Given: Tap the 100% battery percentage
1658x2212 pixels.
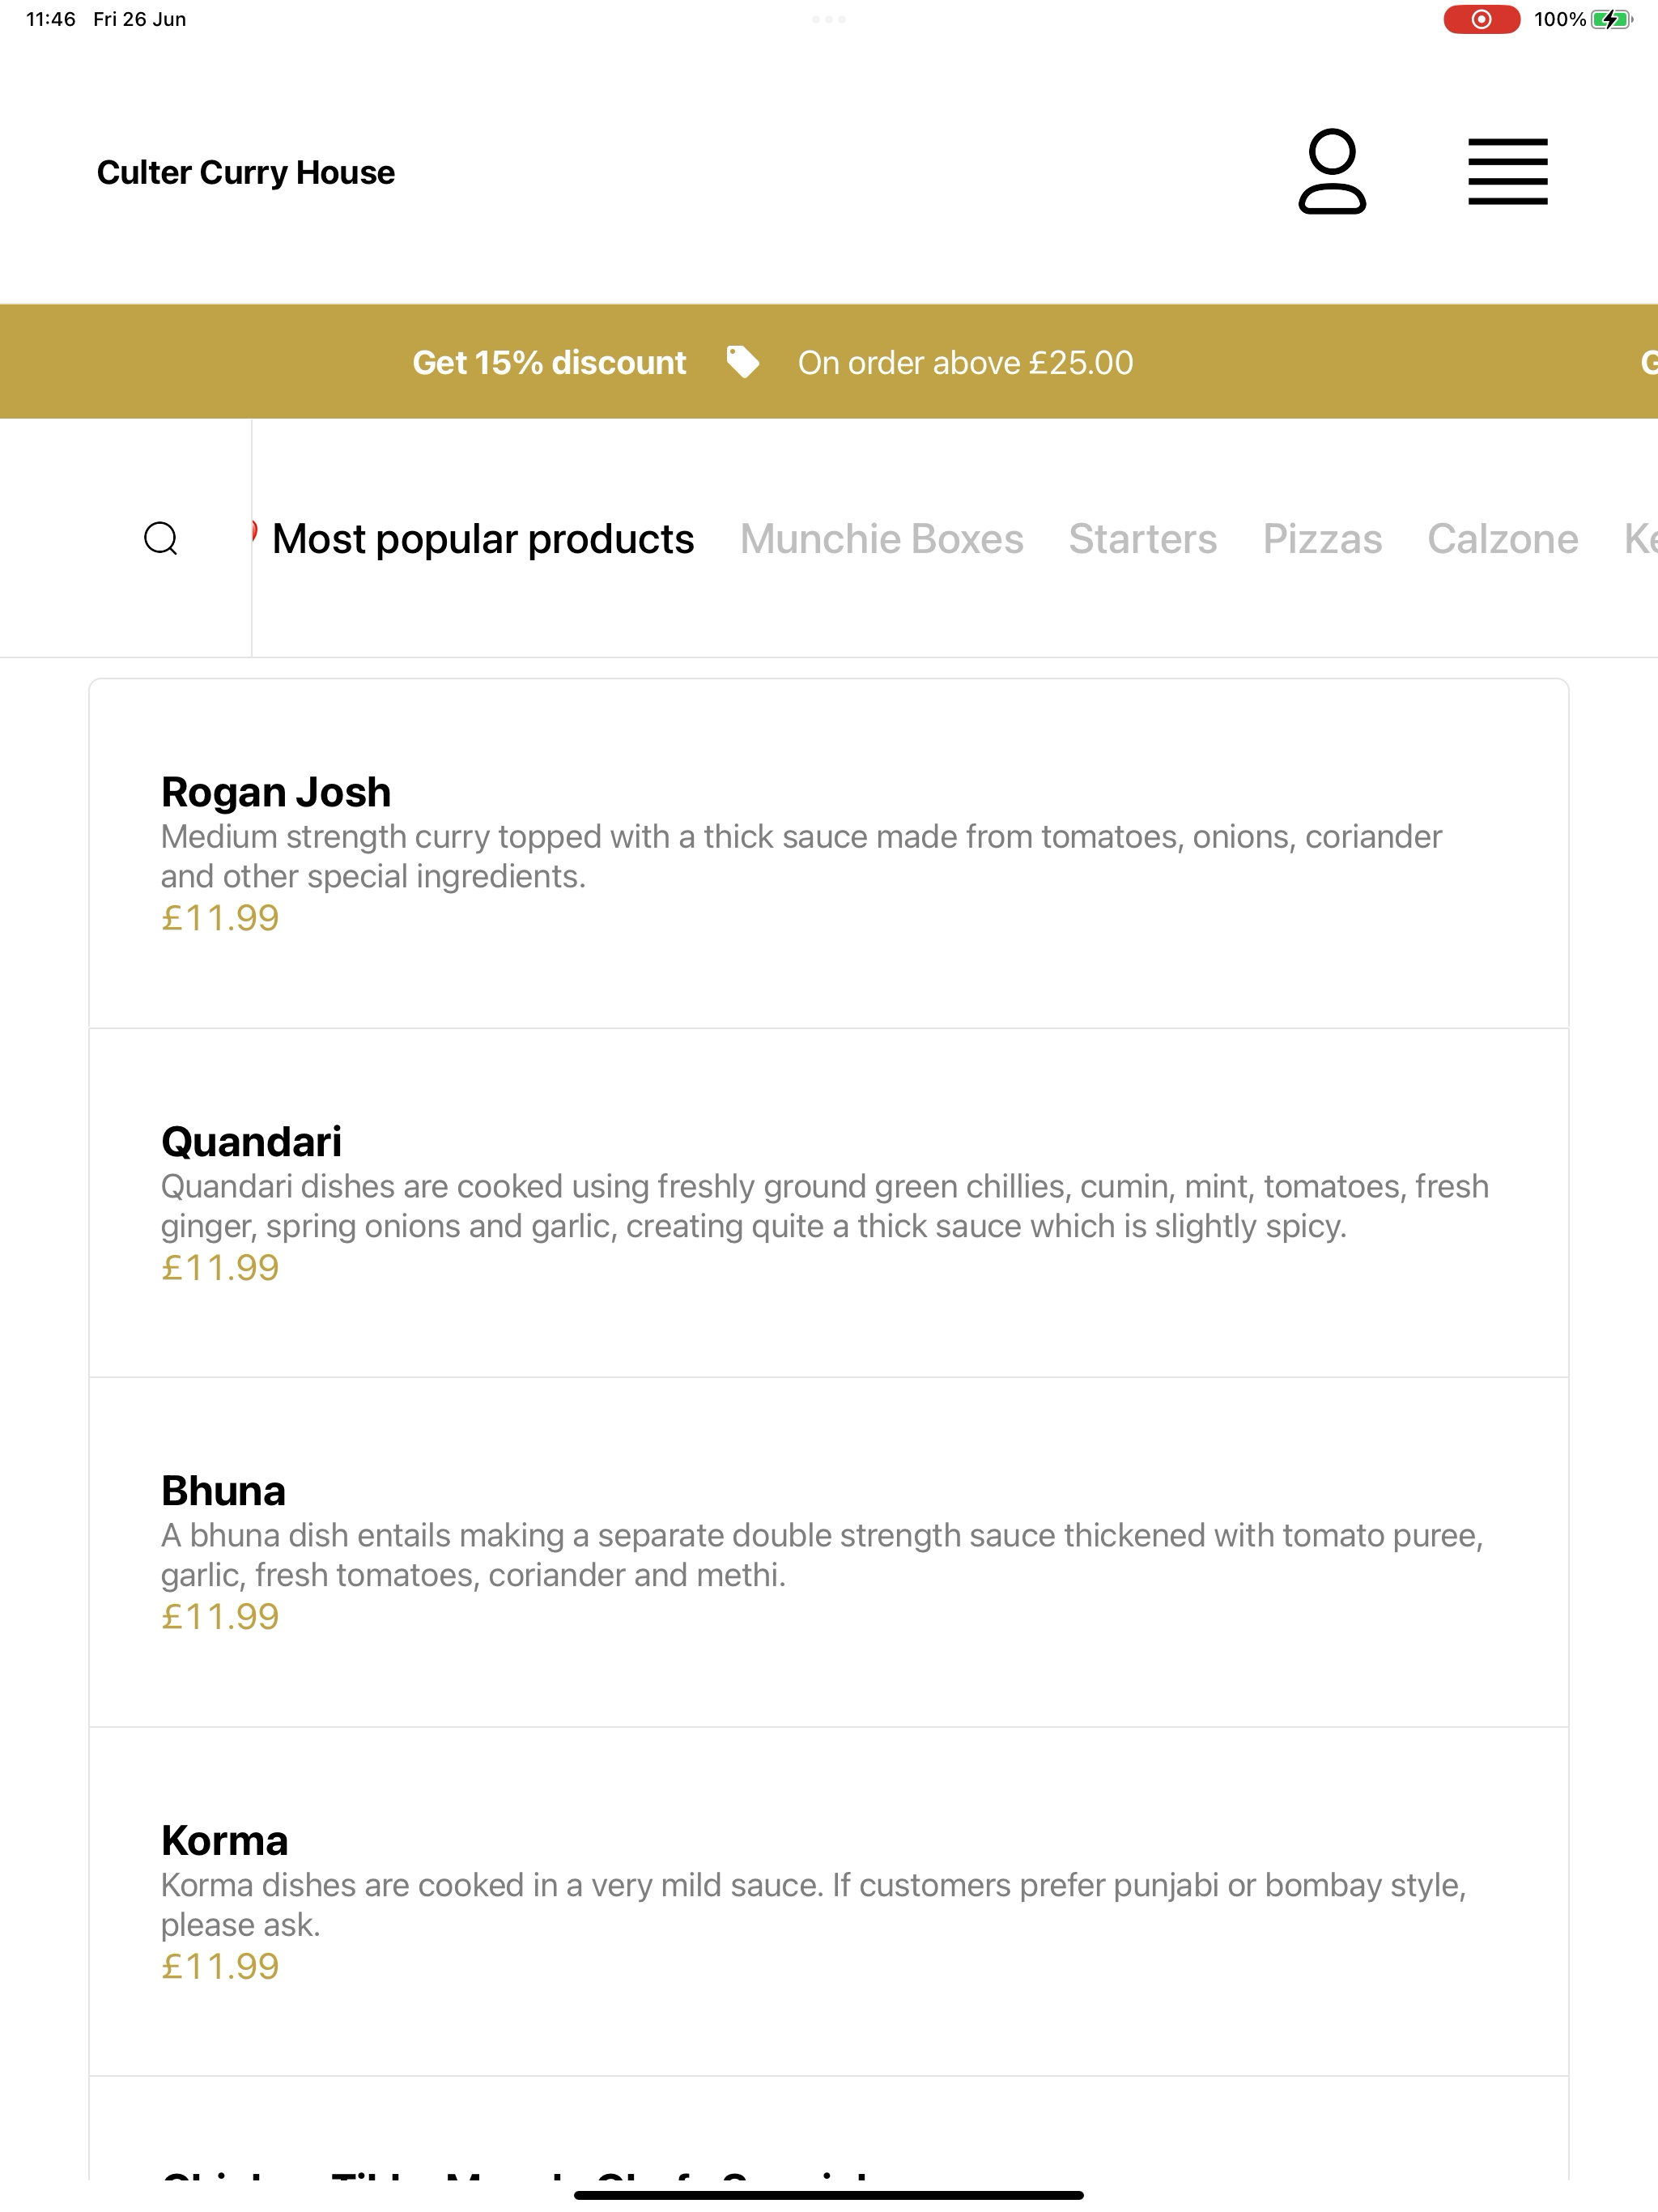Looking at the screenshot, I should coord(1560,19).
